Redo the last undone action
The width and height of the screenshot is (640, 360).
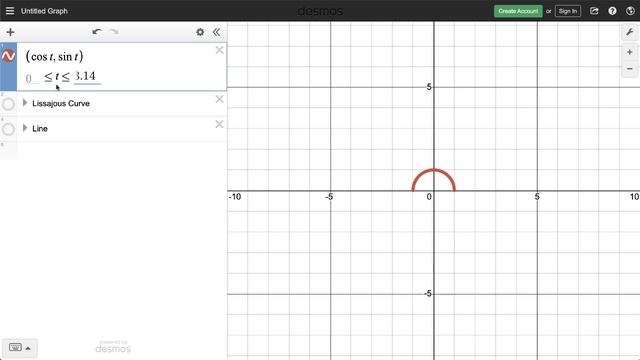[x=114, y=31]
